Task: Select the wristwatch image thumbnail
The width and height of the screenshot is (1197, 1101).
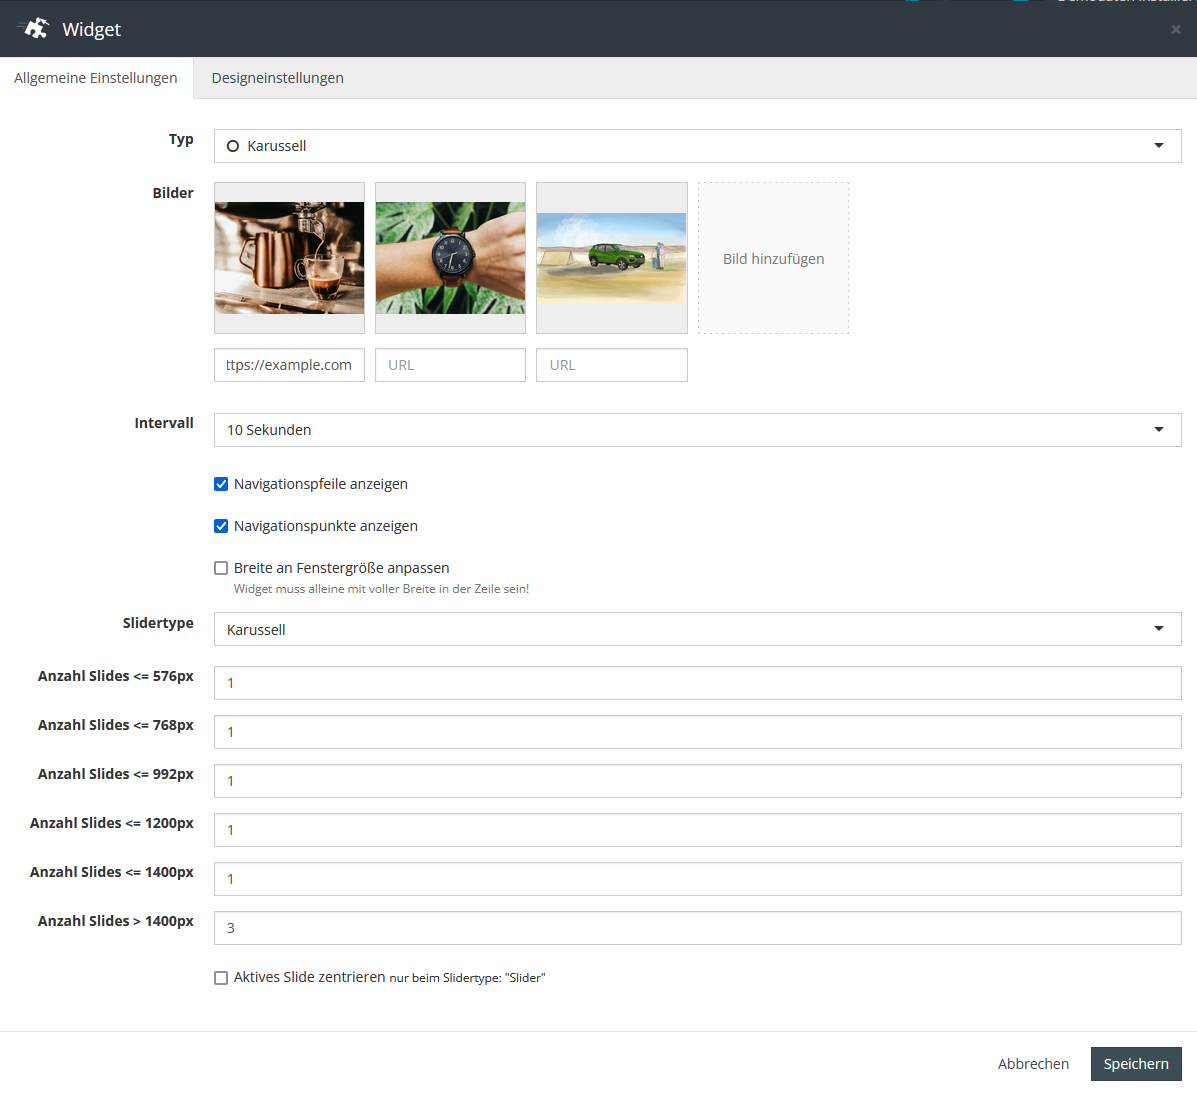Action: click(450, 258)
